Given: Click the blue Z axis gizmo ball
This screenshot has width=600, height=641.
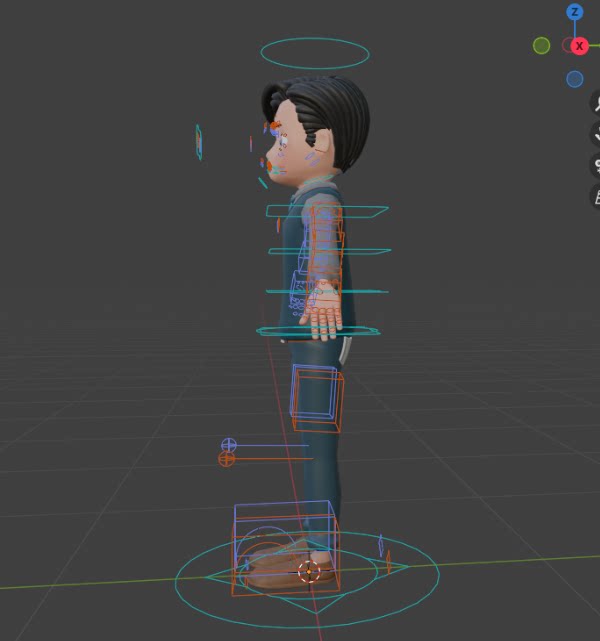Looking at the screenshot, I should (x=575, y=12).
